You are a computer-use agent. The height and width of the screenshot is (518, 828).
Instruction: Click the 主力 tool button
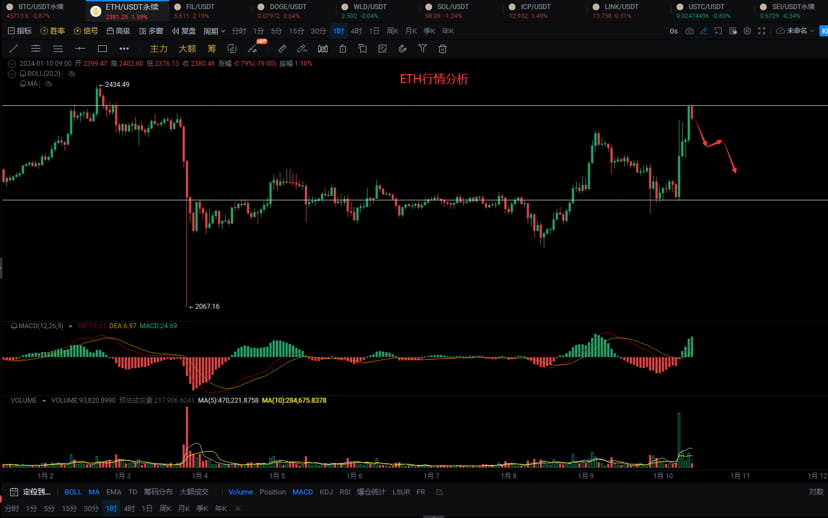158,49
